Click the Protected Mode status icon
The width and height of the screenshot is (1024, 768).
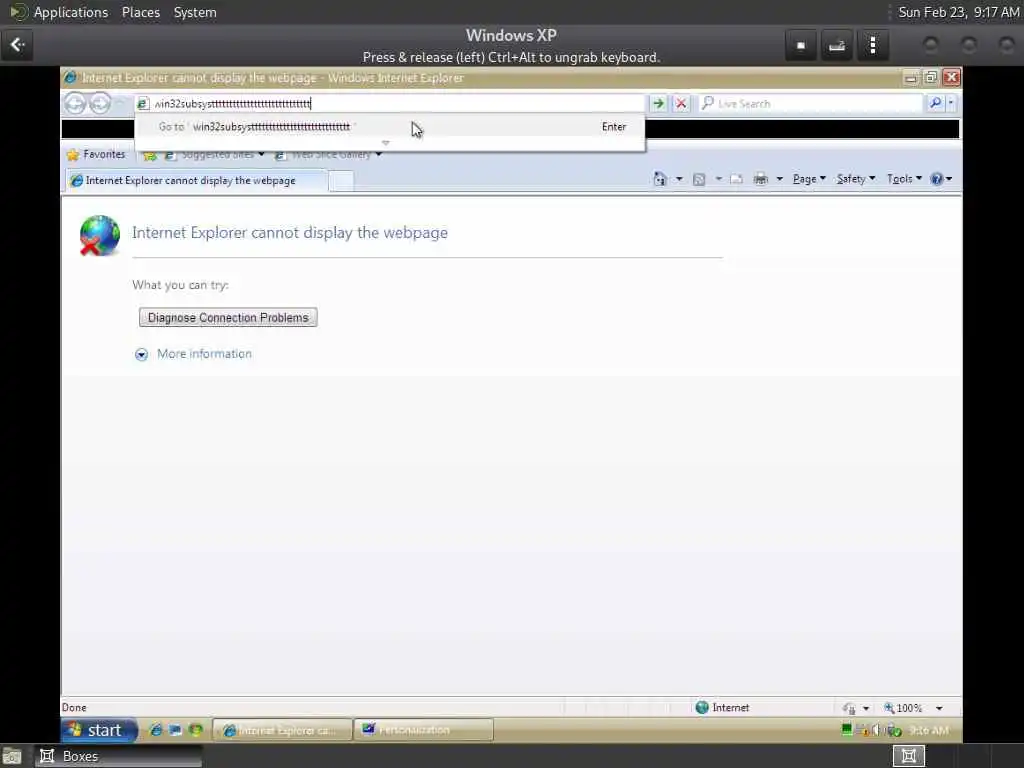click(x=849, y=708)
